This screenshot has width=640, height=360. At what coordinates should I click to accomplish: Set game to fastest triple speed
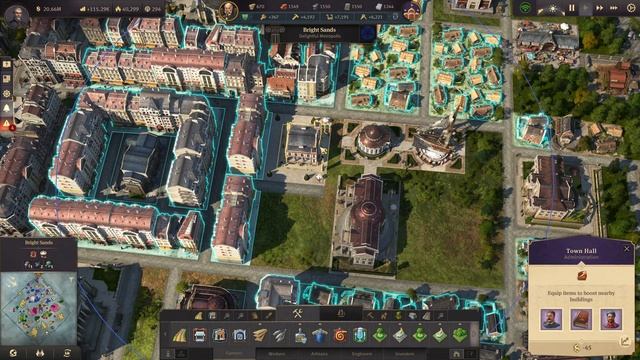614,8
